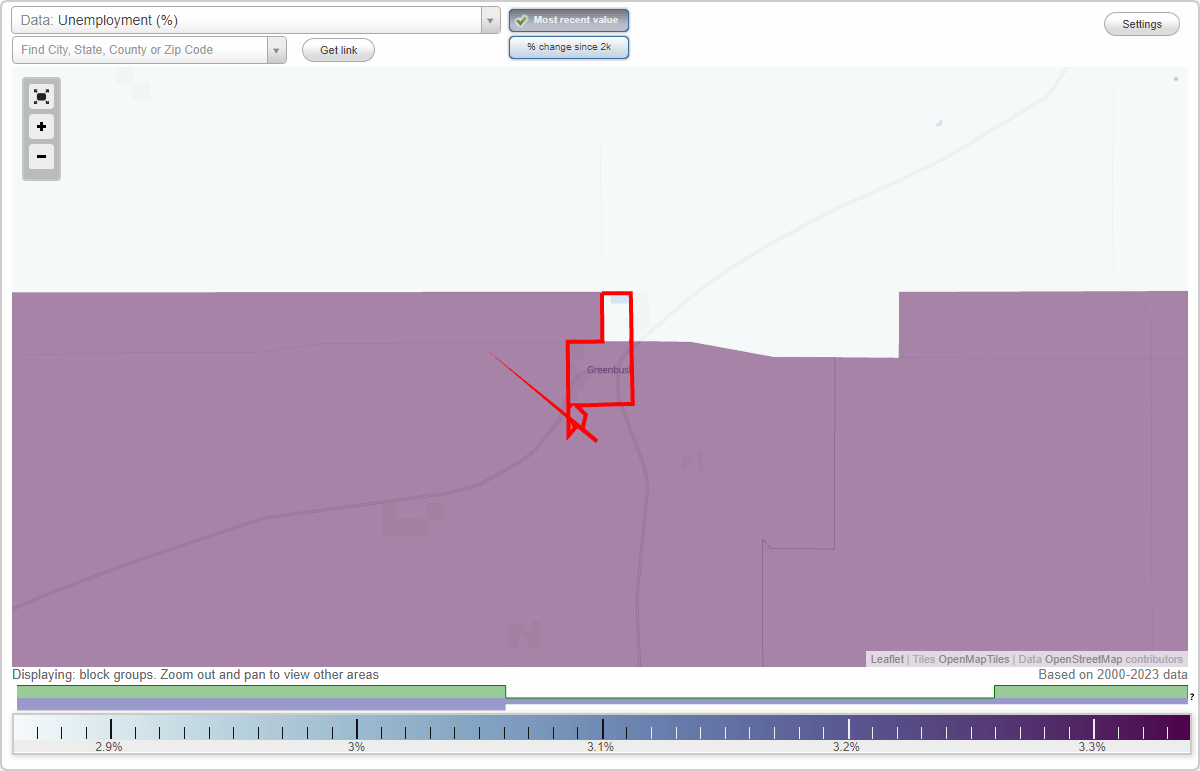Click the 3.2% label on the legend

click(x=846, y=747)
